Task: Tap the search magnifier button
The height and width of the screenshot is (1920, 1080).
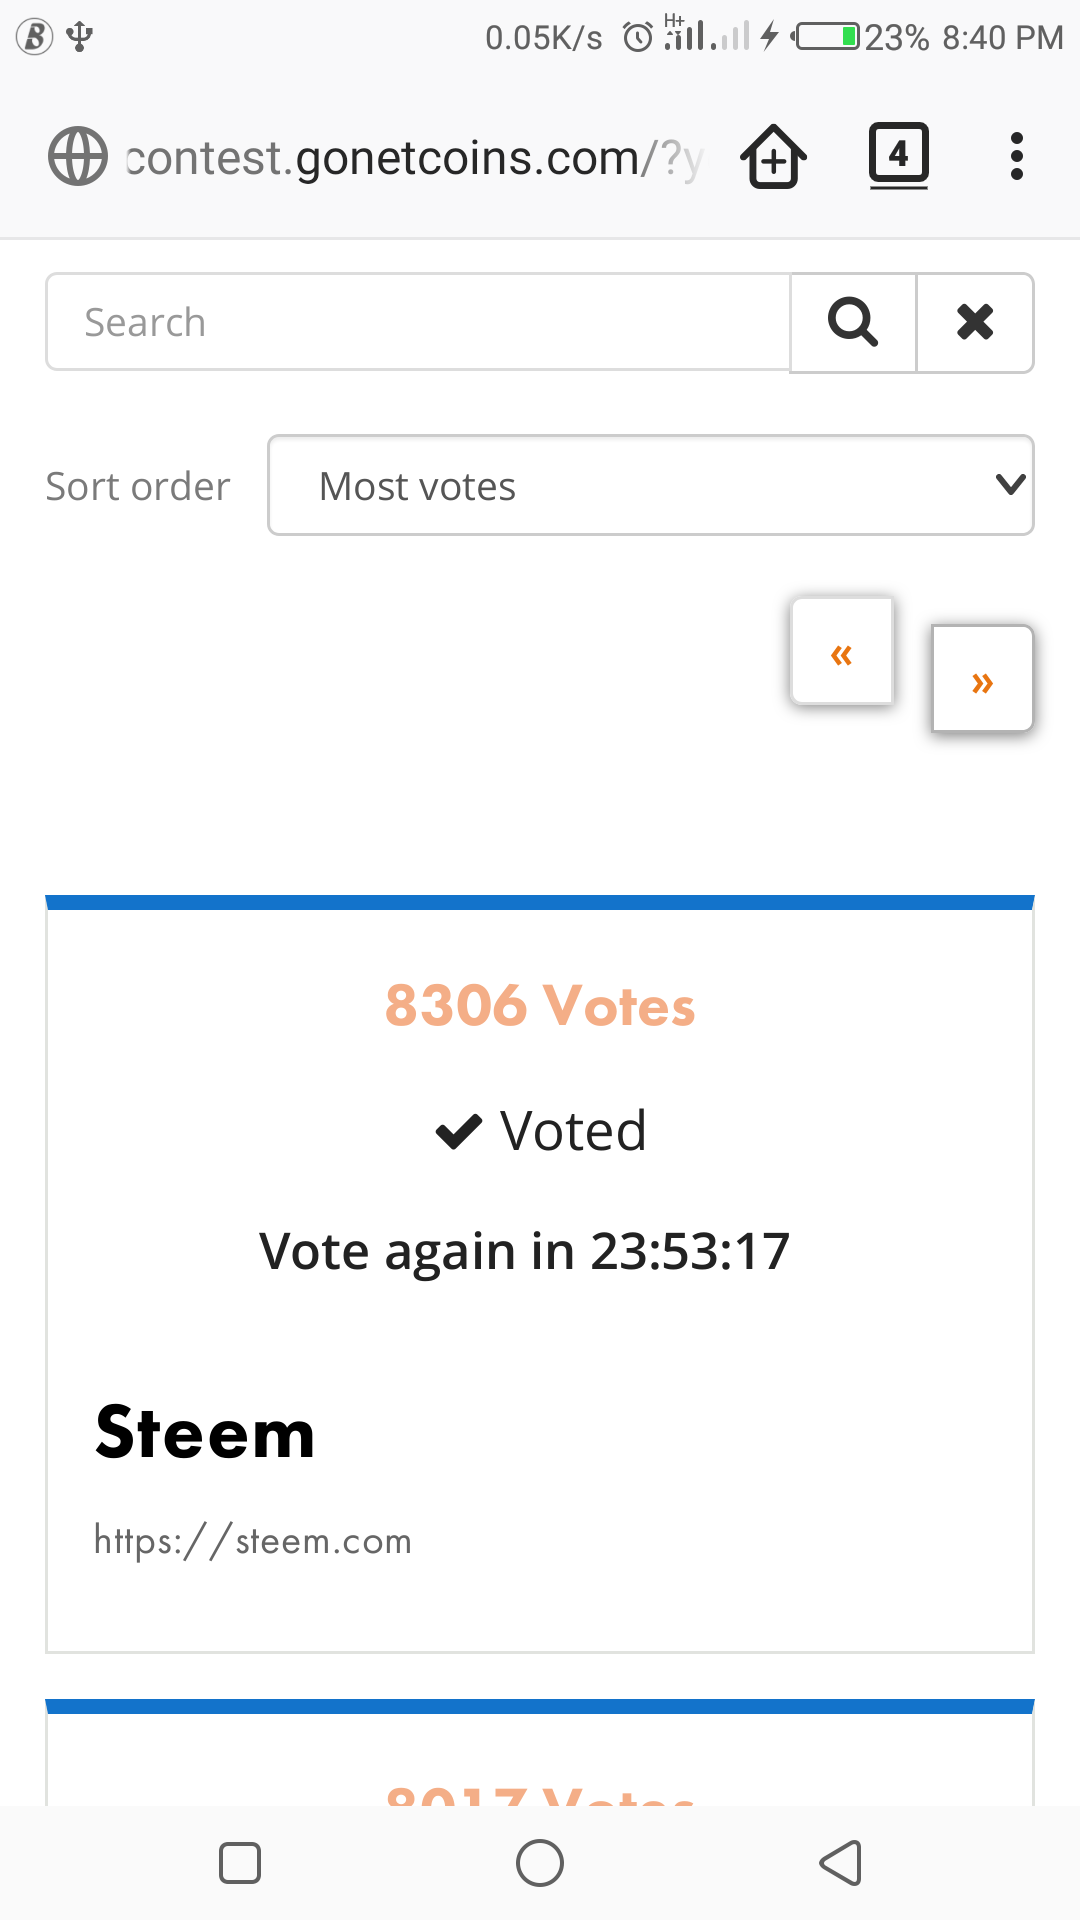Action: (x=853, y=323)
